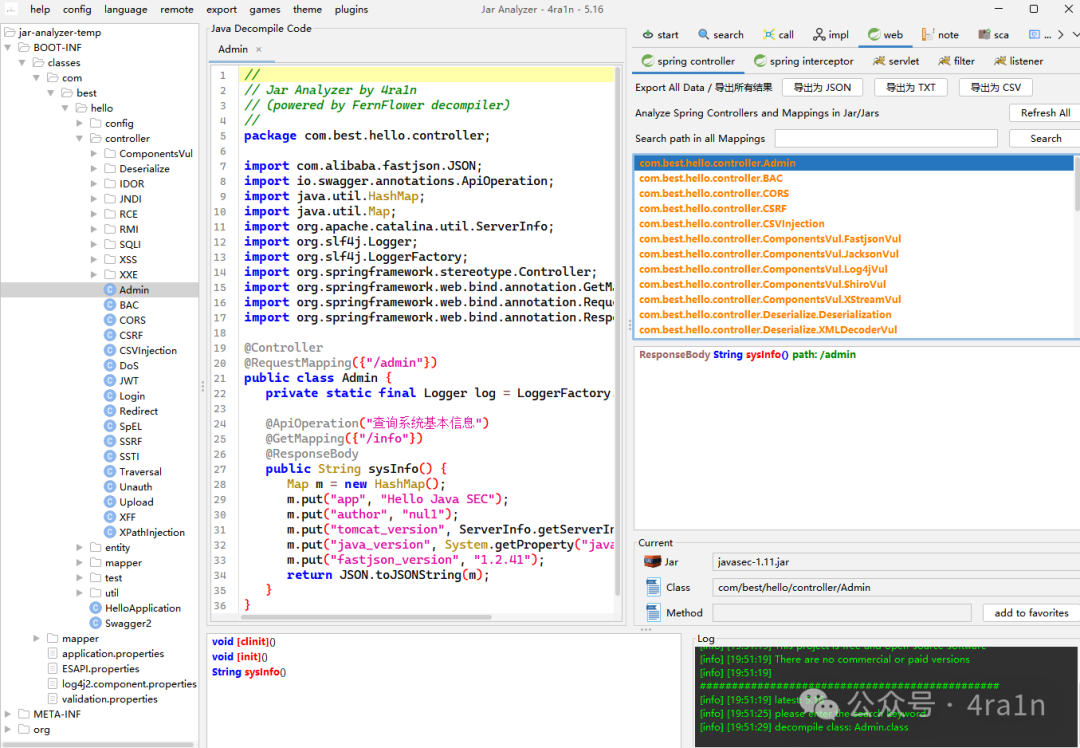Export results using 导出为 JSON button
Screen dimensions: 1080x748
822,87
